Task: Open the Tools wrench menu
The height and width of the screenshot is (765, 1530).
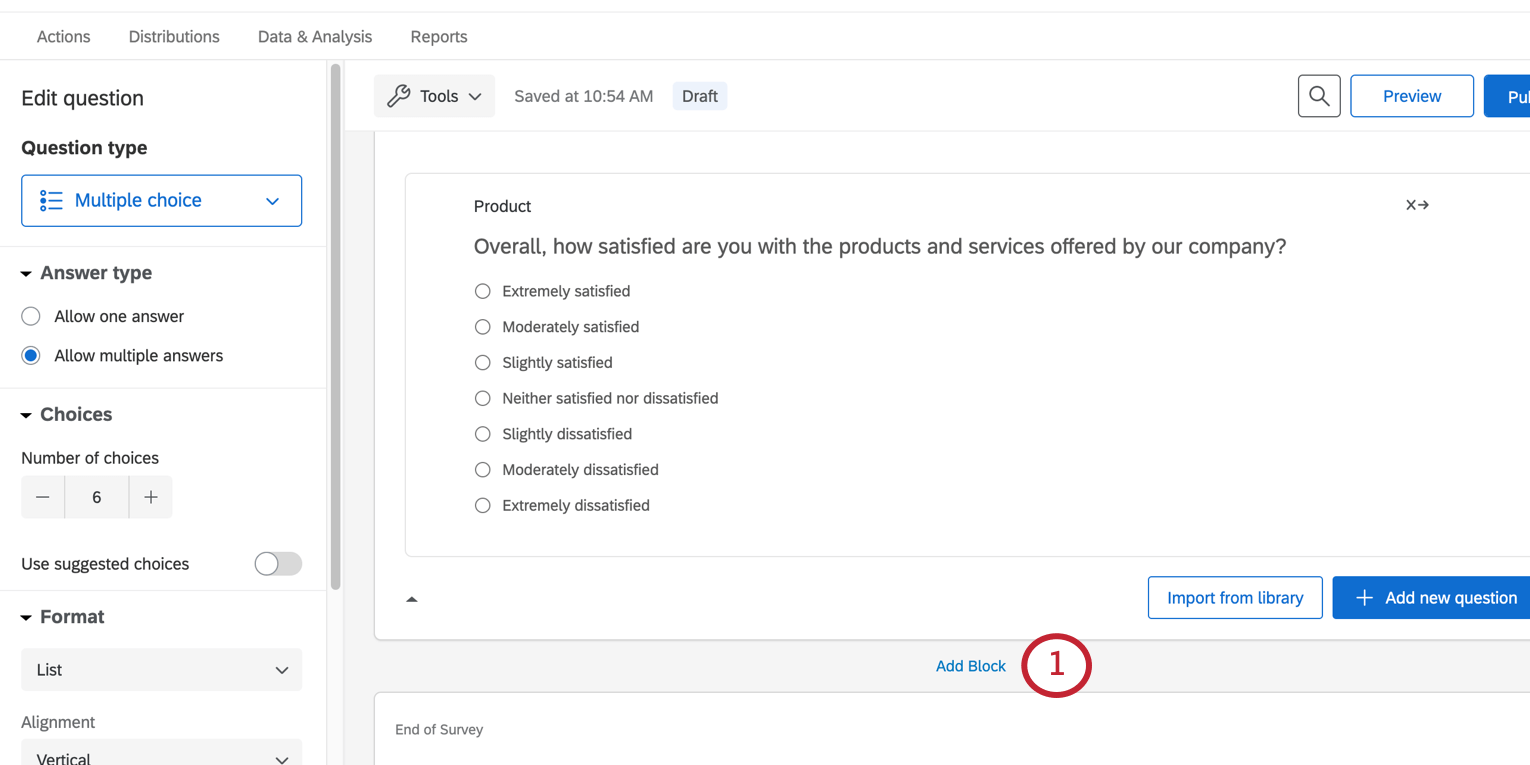Action: coord(434,96)
